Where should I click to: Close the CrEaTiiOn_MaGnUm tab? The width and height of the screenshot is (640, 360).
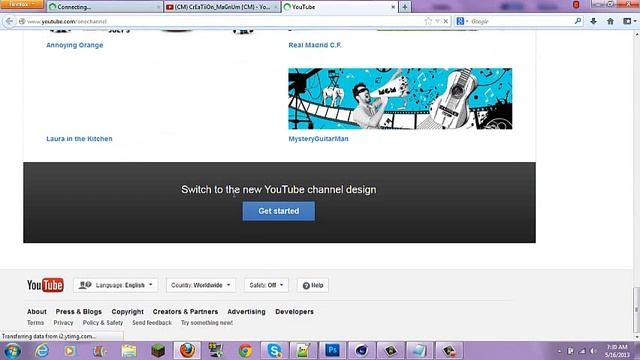(276, 7)
